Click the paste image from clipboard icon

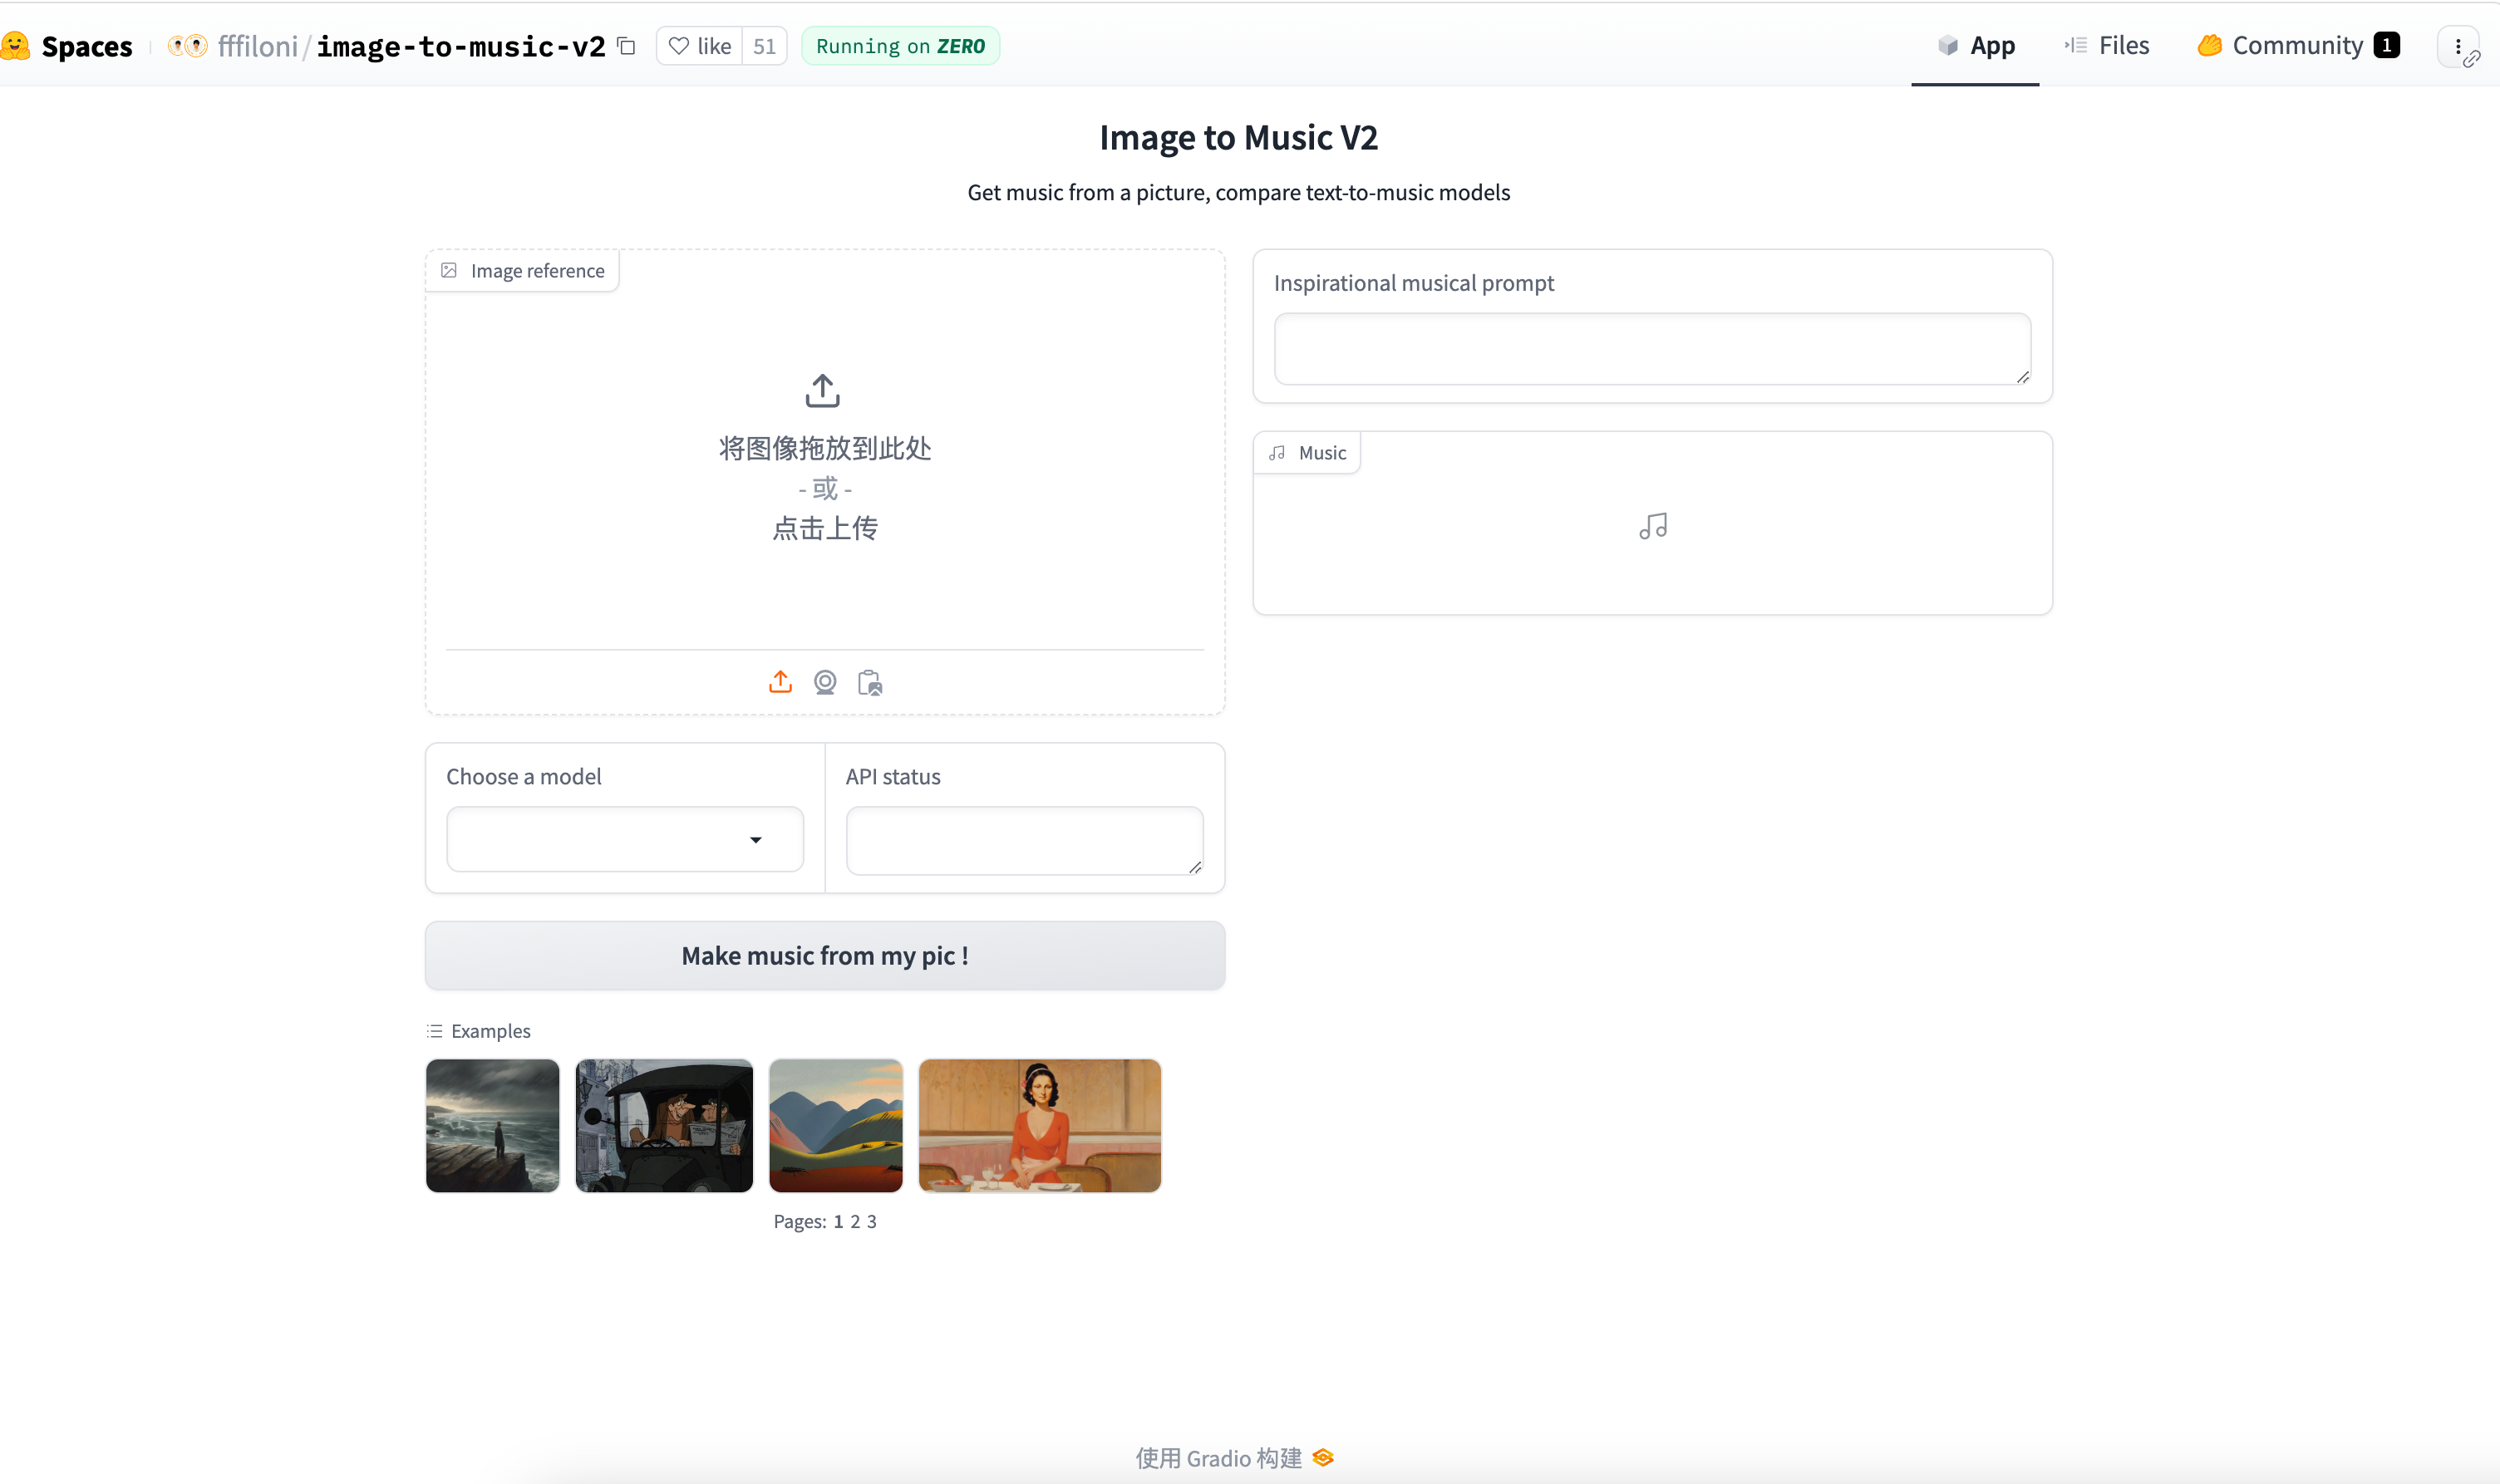(x=869, y=682)
